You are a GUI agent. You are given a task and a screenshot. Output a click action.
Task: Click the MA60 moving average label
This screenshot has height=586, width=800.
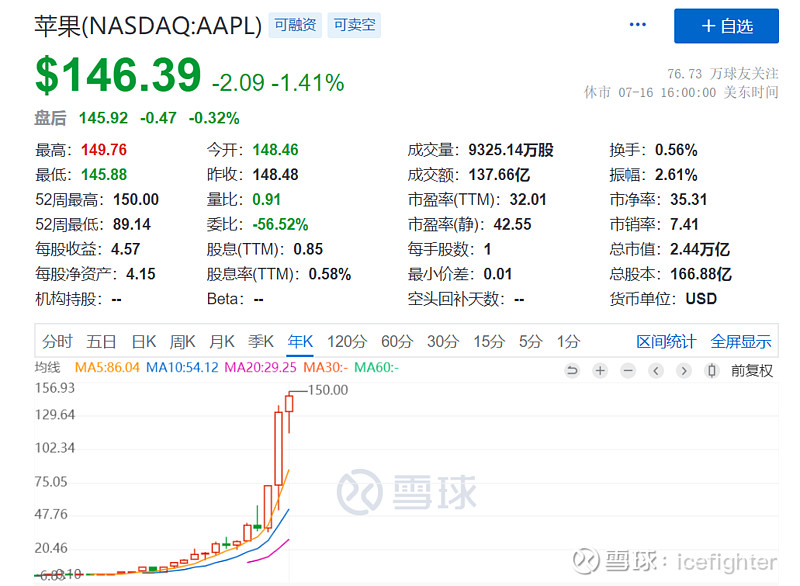(377, 367)
